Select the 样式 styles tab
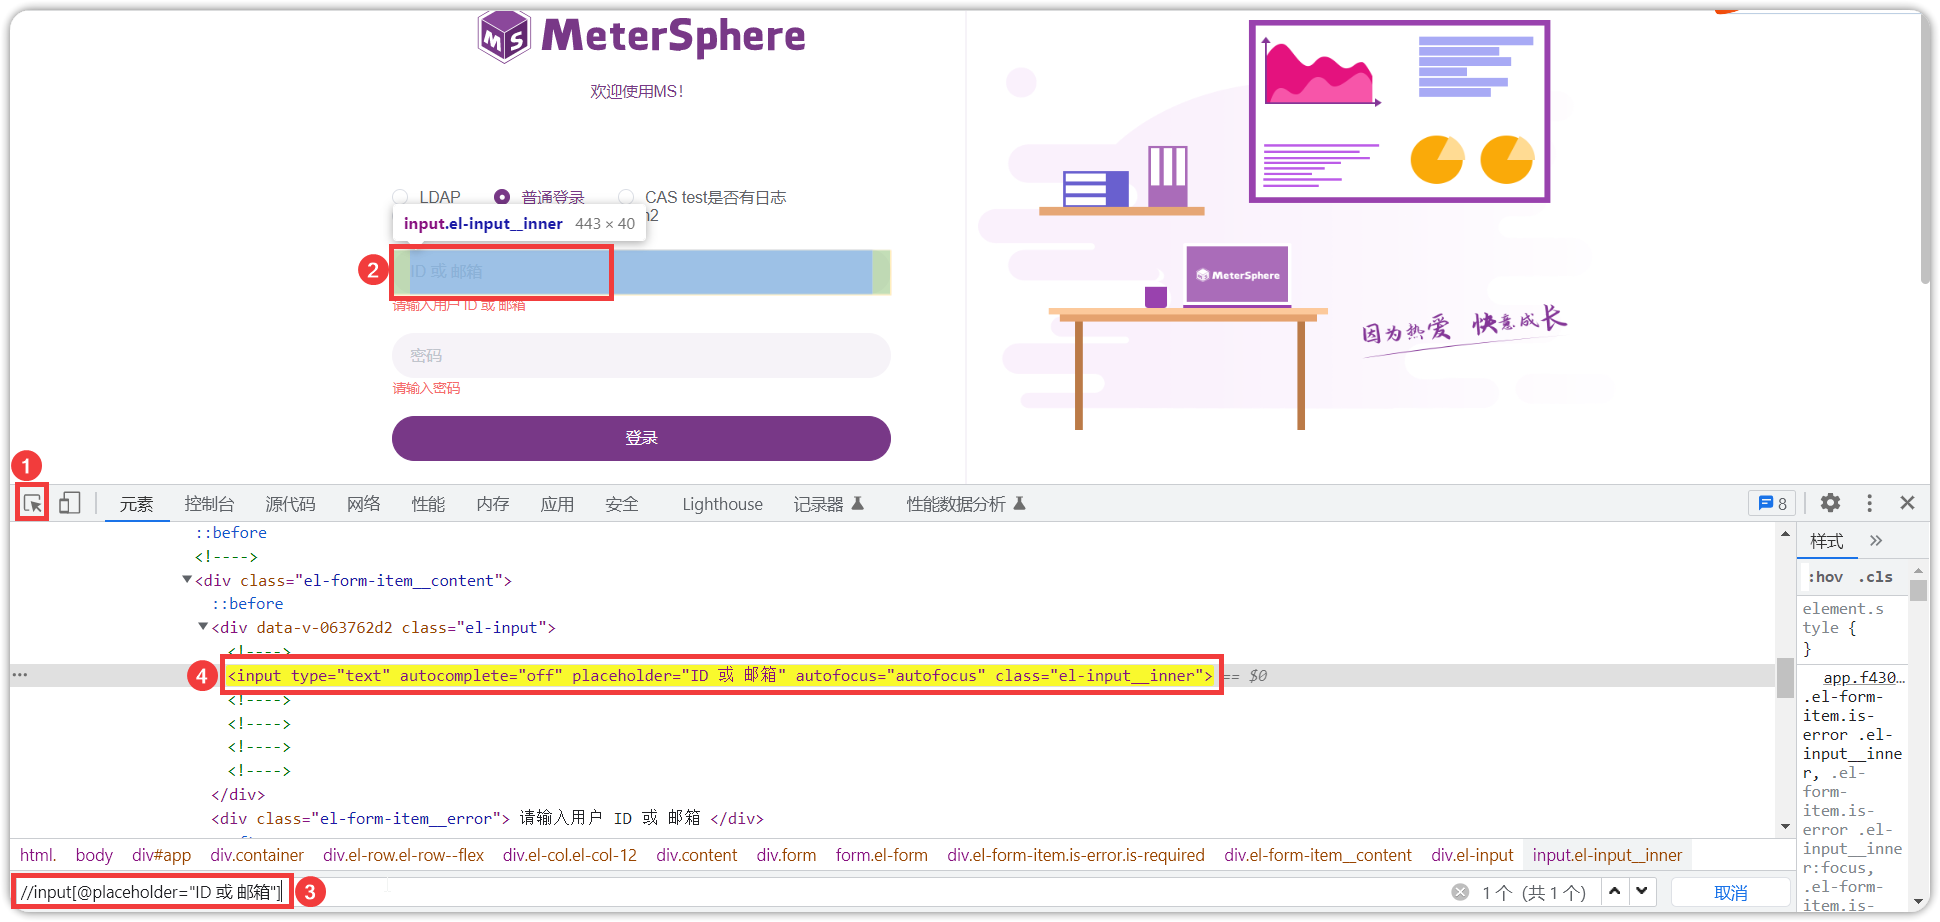The width and height of the screenshot is (1940, 922). click(1827, 541)
